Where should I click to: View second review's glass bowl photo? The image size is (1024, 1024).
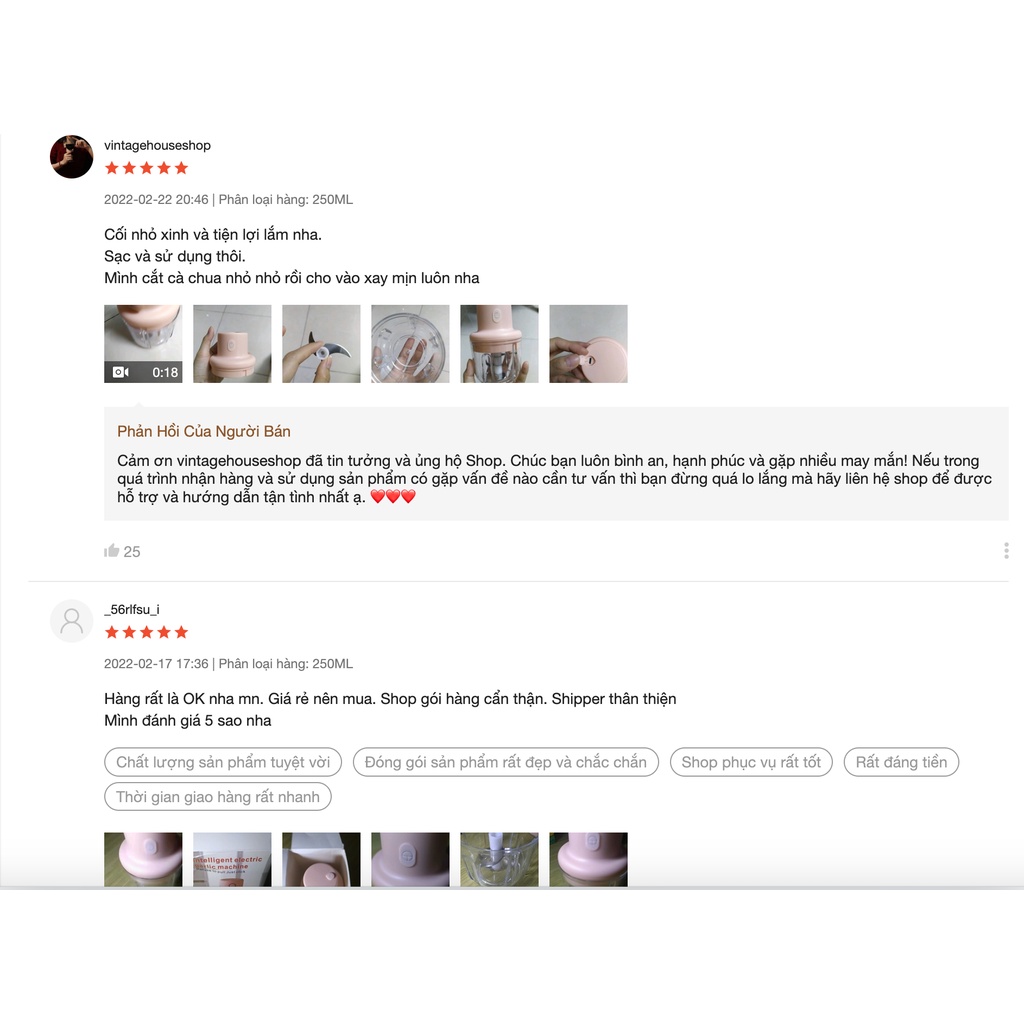(x=500, y=859)
